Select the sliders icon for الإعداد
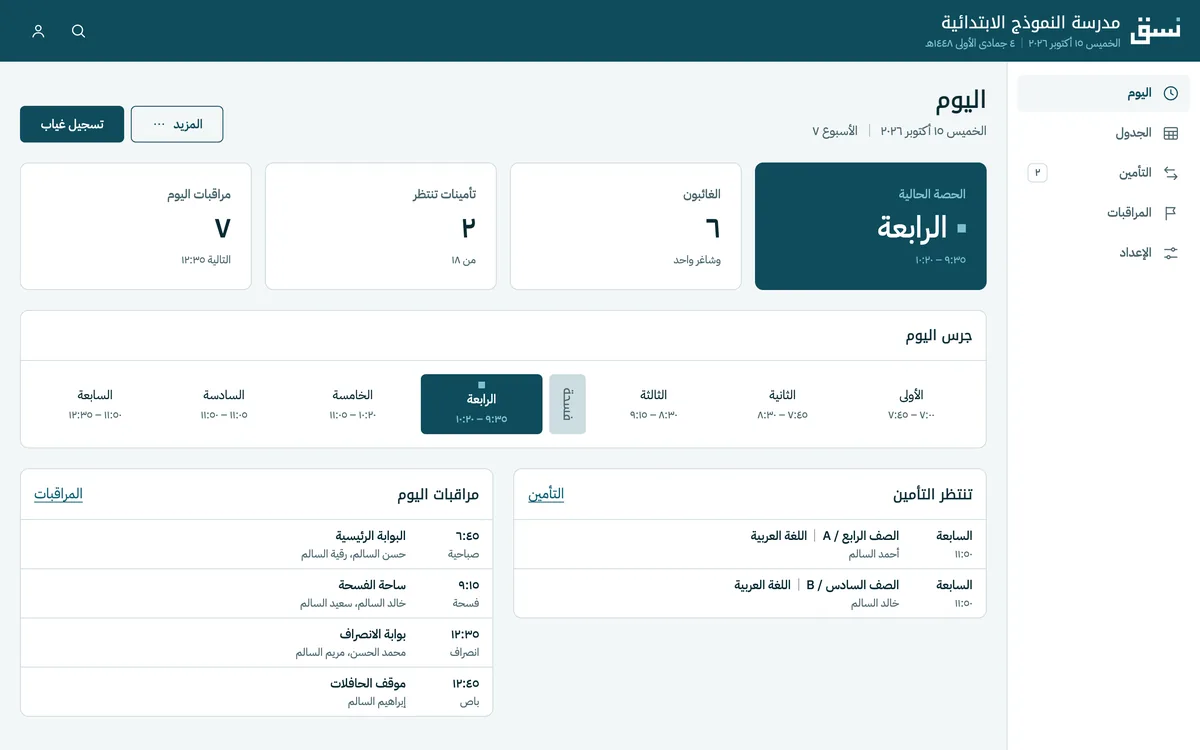The height and width of the screenshot is (750, 1200). (x=1171, y=253)
